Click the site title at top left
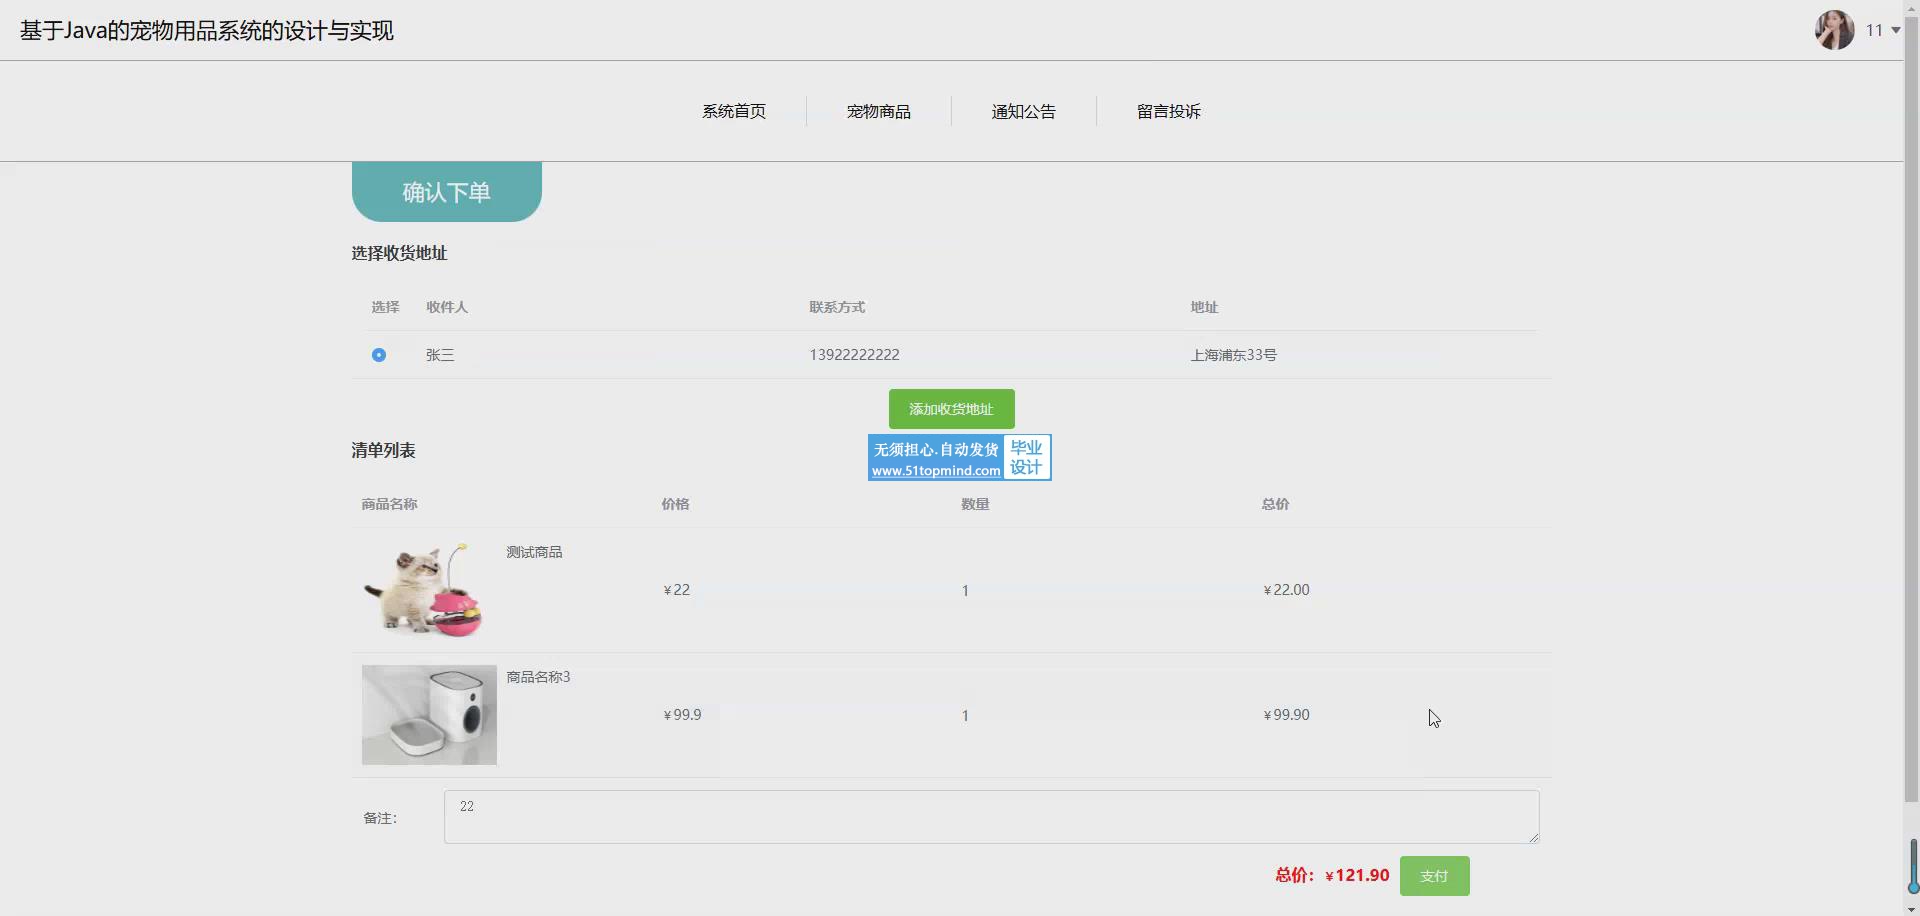Screen dimensions: 1920x916 click(207, 31)
